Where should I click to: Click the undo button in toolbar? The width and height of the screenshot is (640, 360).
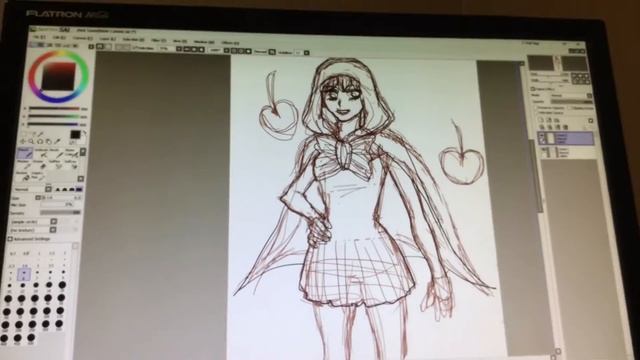coord(100,47)
